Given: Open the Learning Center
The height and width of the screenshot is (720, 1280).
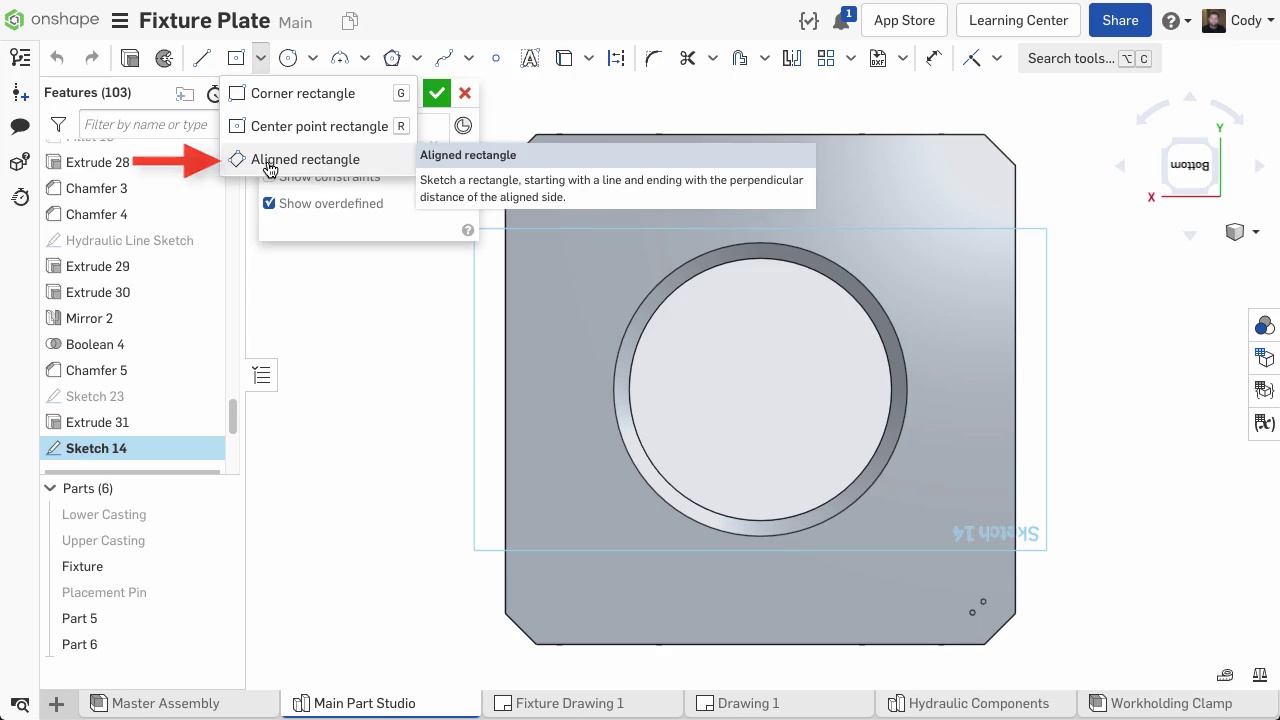Looking at the screenshot, I should [x=1018, y=20].
